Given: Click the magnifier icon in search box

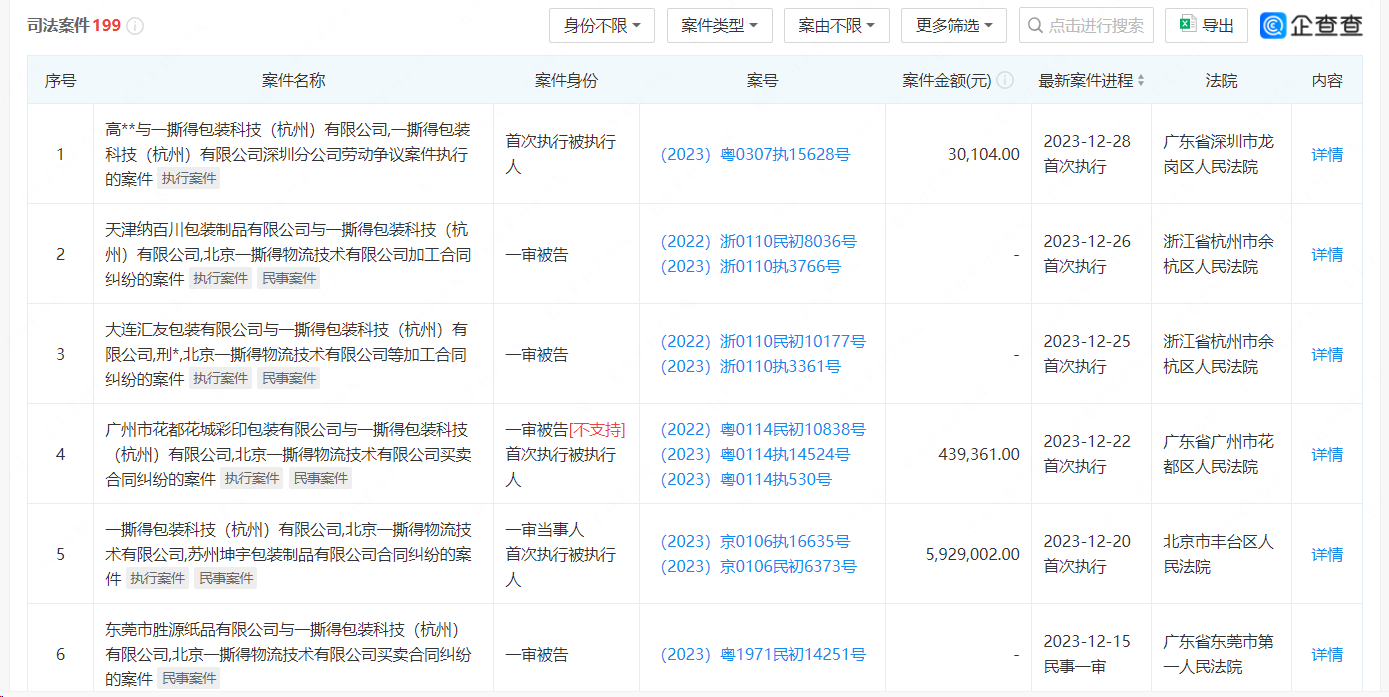Looking at the screenshot, I should coord(1034,25).
